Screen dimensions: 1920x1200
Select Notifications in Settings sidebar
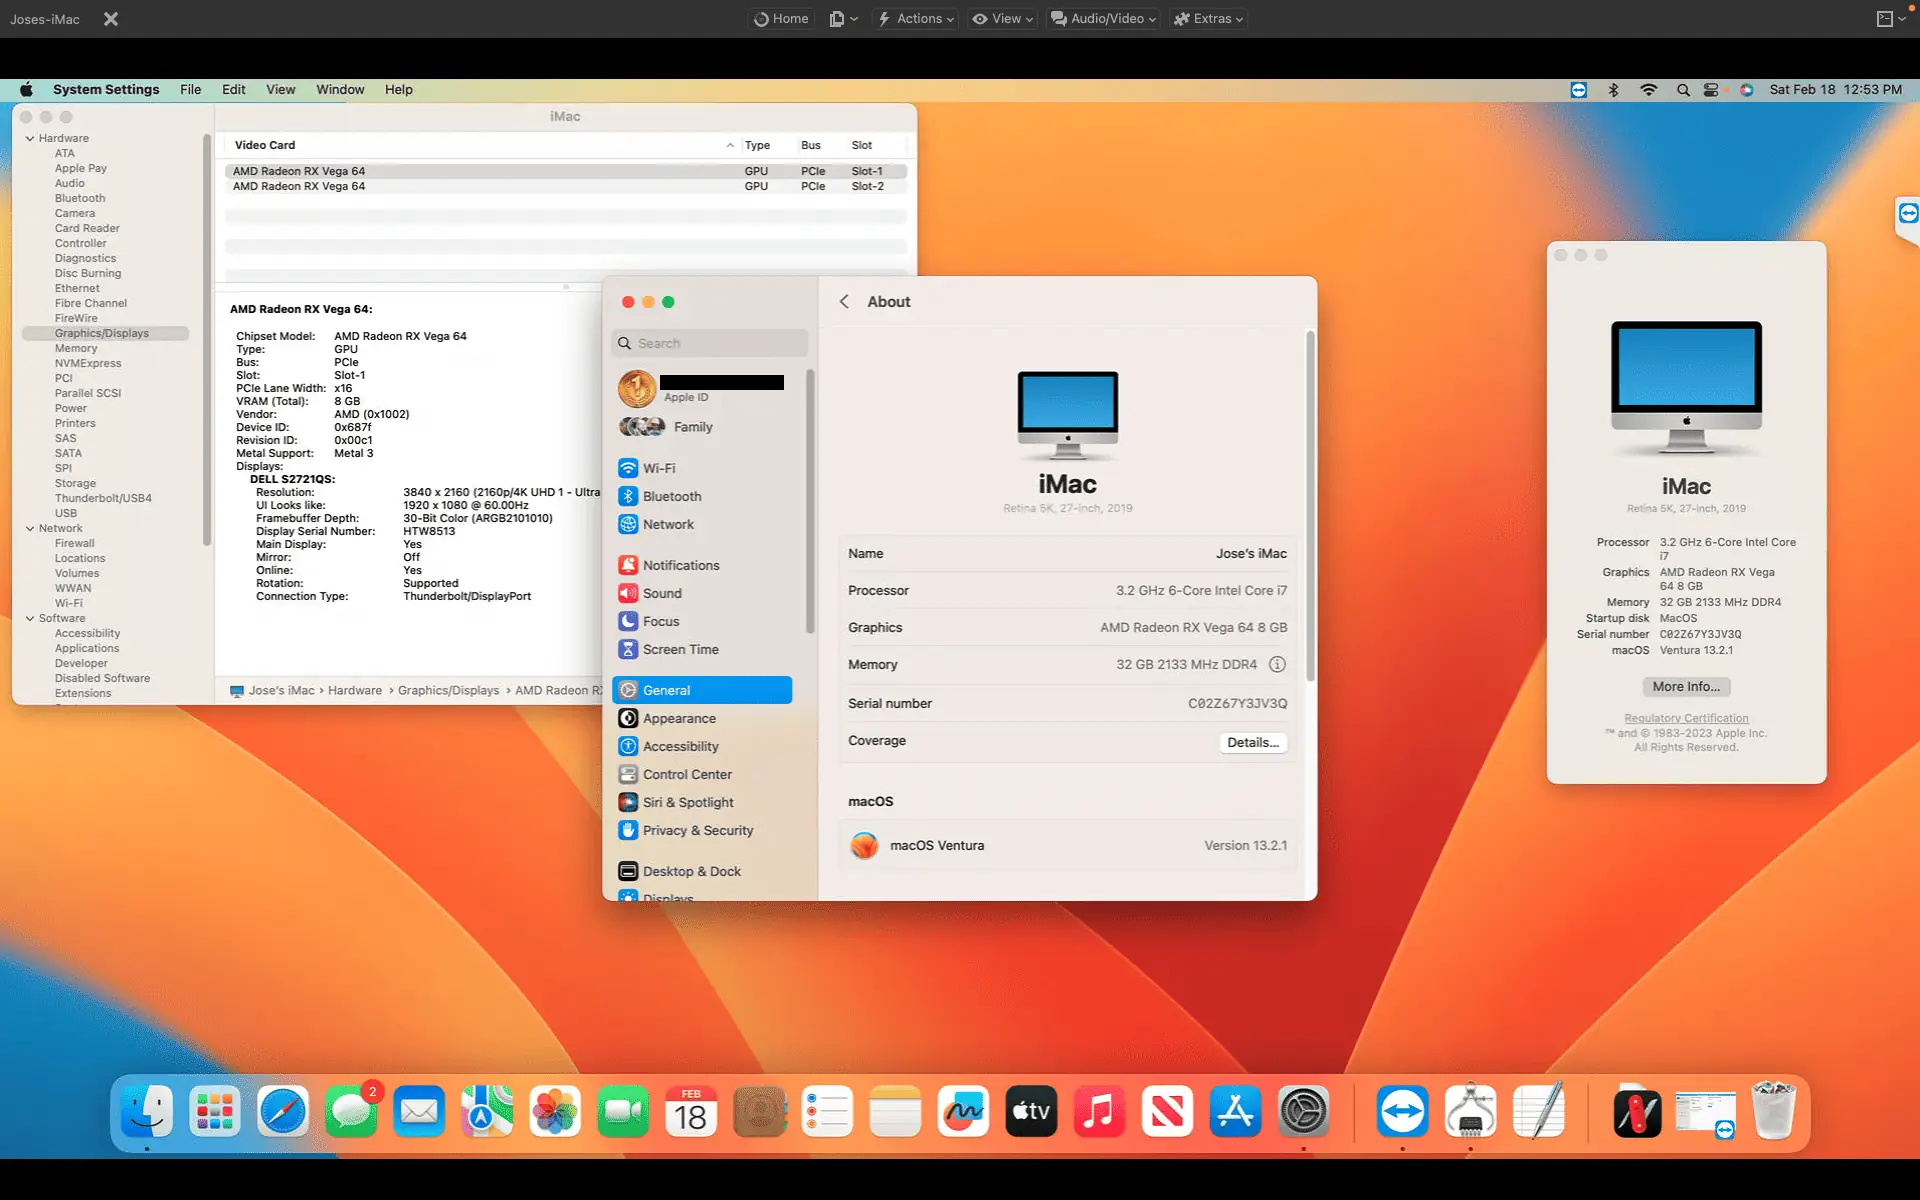pyautogui.click(x=702, y=565)
